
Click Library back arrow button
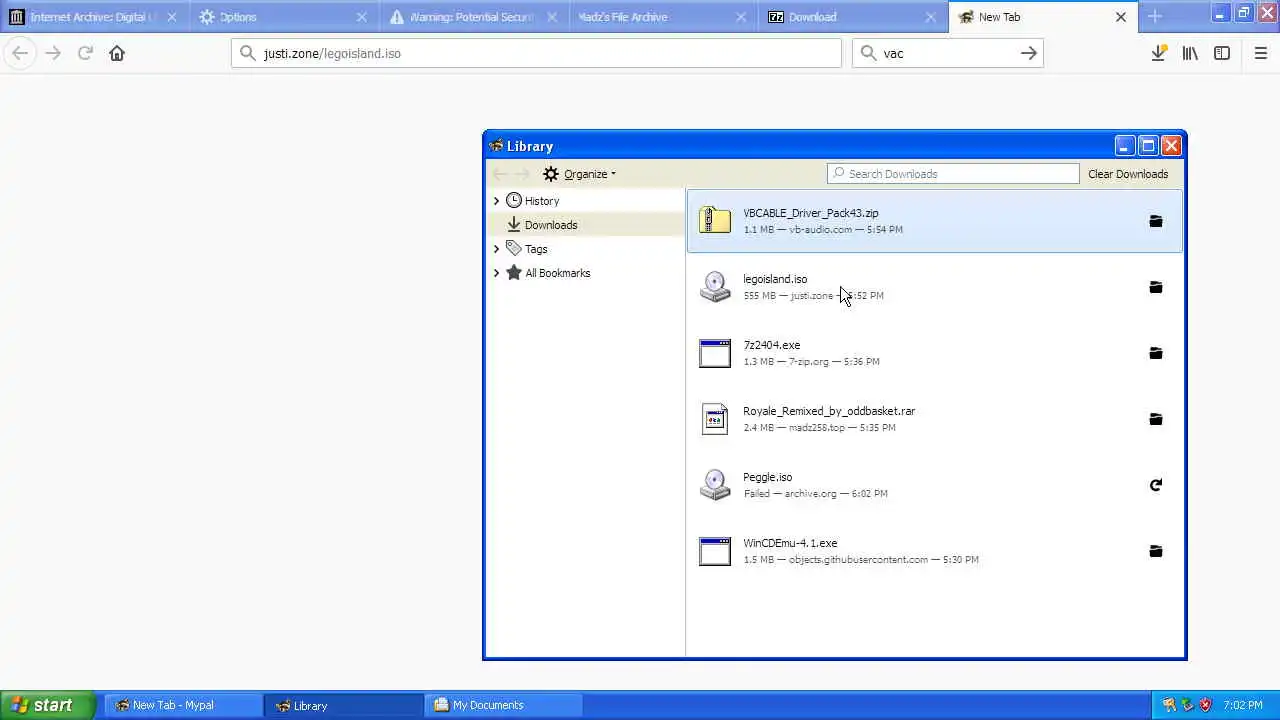[x=500, y=174]
